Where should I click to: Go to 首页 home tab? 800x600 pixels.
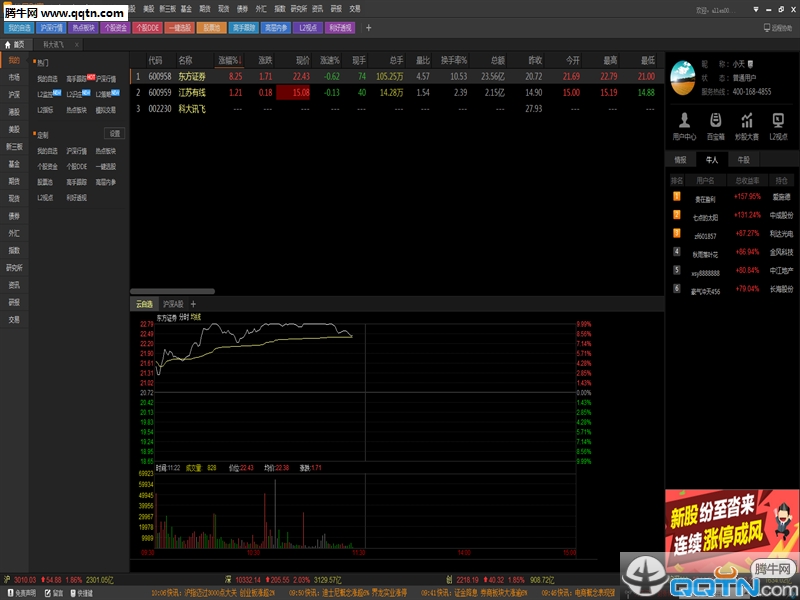pyautogui.click(x=15, y=45)
